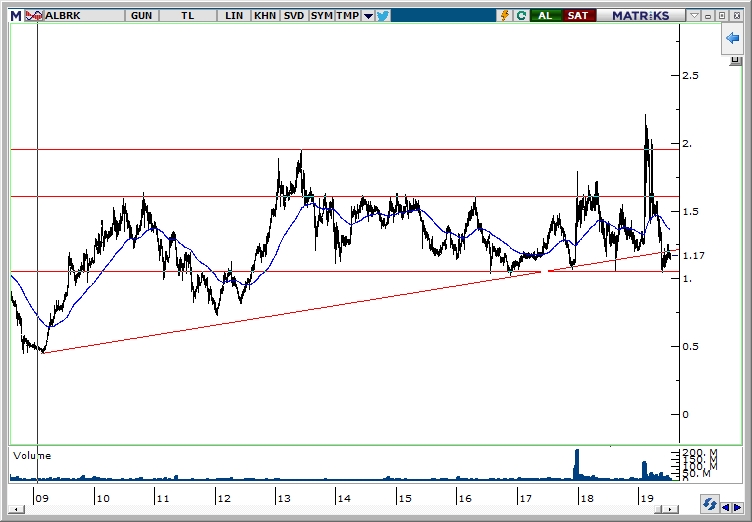Click the Volume panel label

[32, 456]
